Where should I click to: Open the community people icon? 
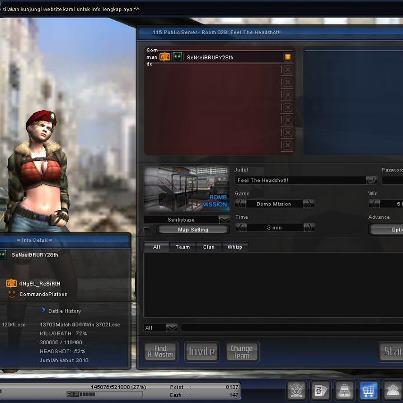pyautogui.click(x=393, y=390)
